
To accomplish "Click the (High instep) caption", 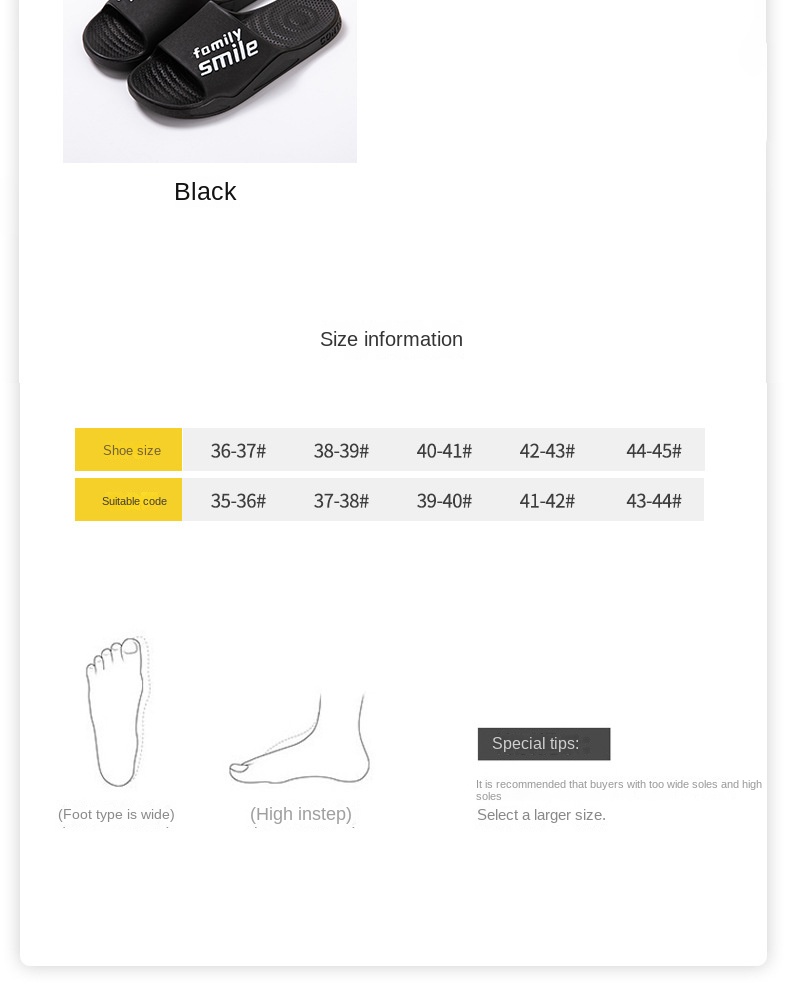I will point(301,814).
